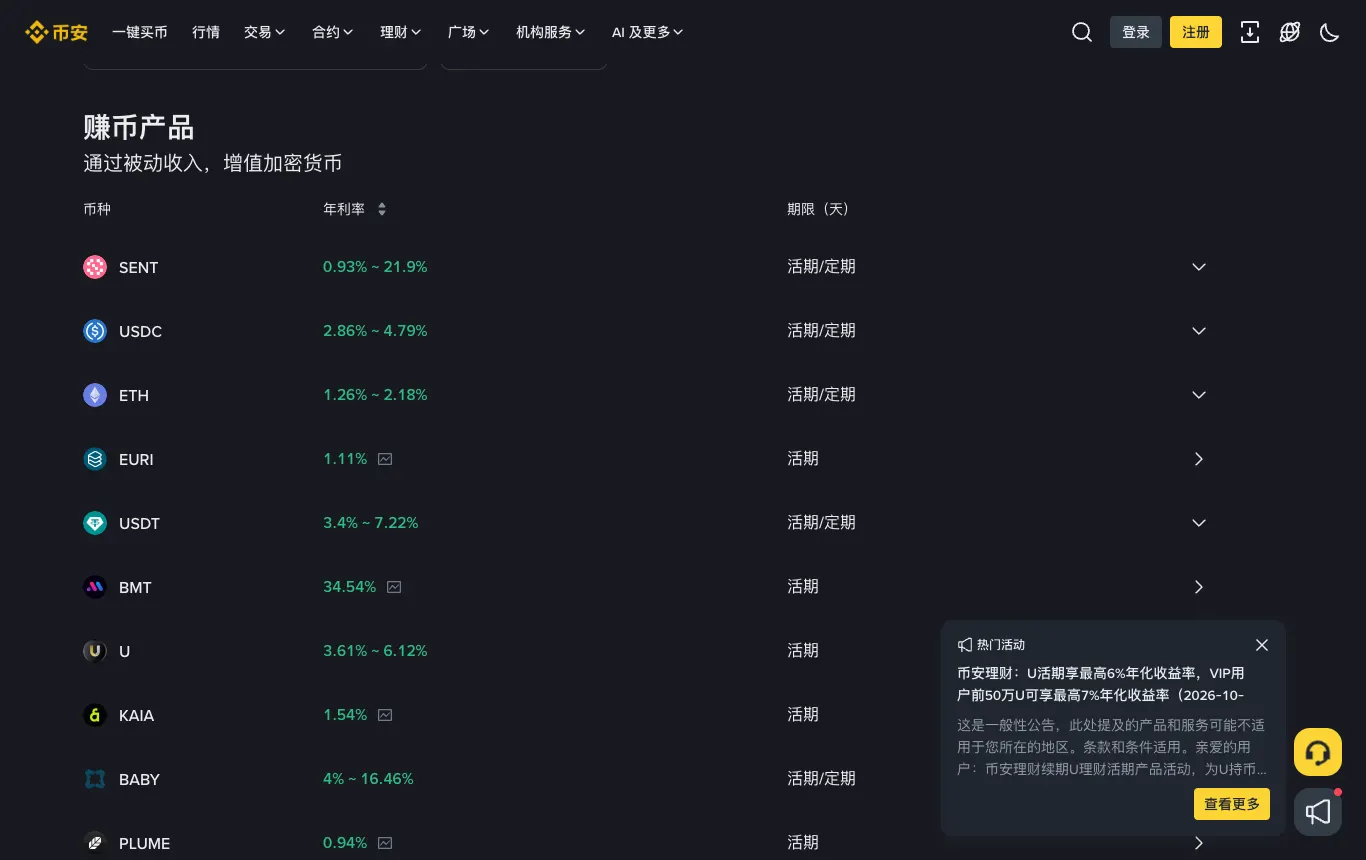Open the 广场 dropdown menu
The image size is (1366, 860).
(x=469, y=32)
